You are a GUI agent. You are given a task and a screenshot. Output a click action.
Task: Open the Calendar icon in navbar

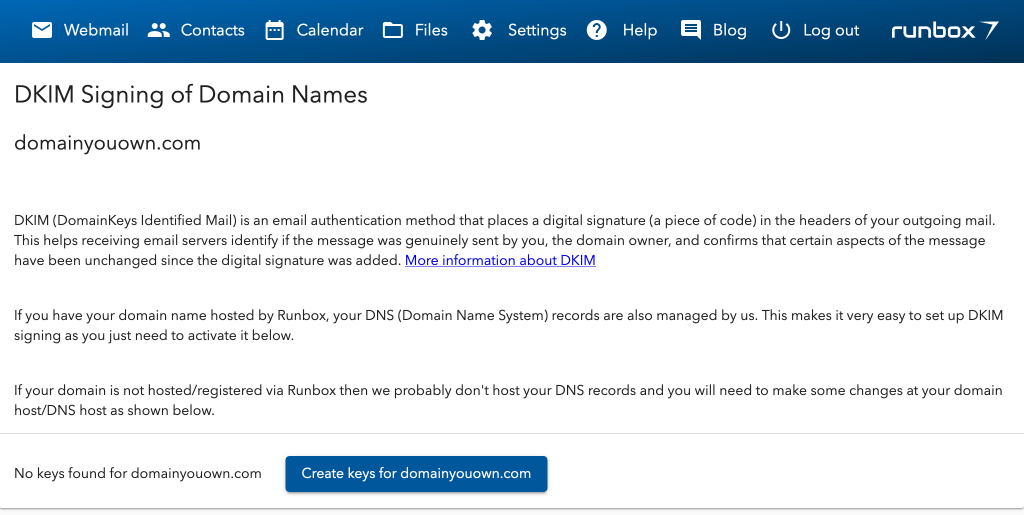coord(275,30)
